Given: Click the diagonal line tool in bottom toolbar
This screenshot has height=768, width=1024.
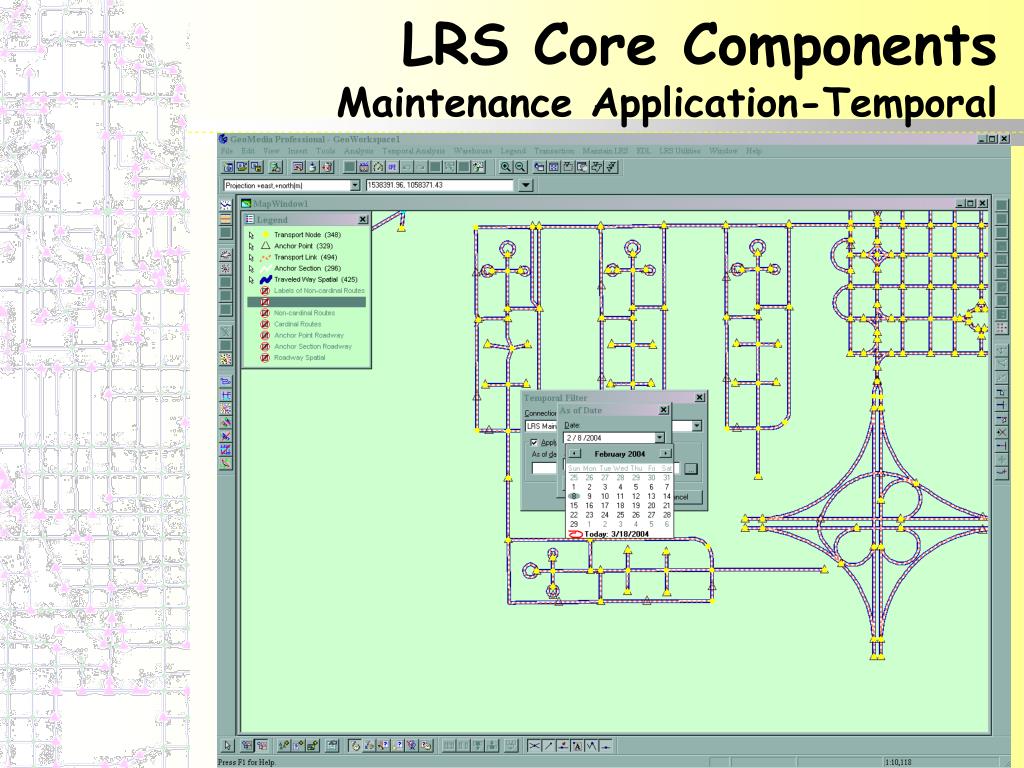Looking at the screenshot, I should pos(548,745).
